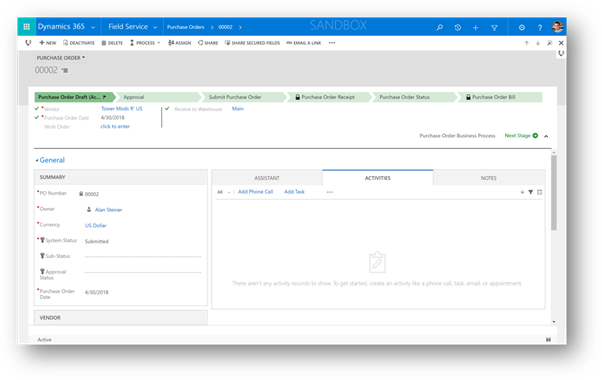The image size is (602, 380).
Task: Click Add Phone Call link
Action: 255,192
